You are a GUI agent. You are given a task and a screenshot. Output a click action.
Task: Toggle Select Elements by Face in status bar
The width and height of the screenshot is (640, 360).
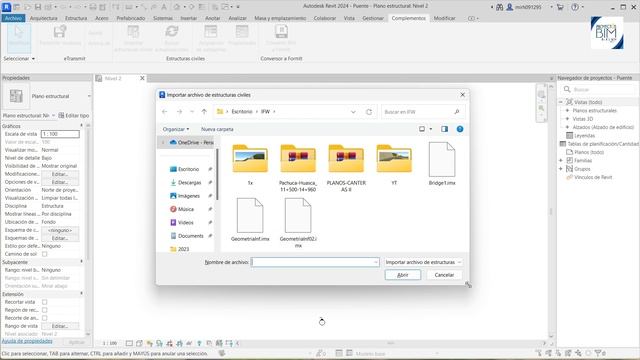[568, 353]
